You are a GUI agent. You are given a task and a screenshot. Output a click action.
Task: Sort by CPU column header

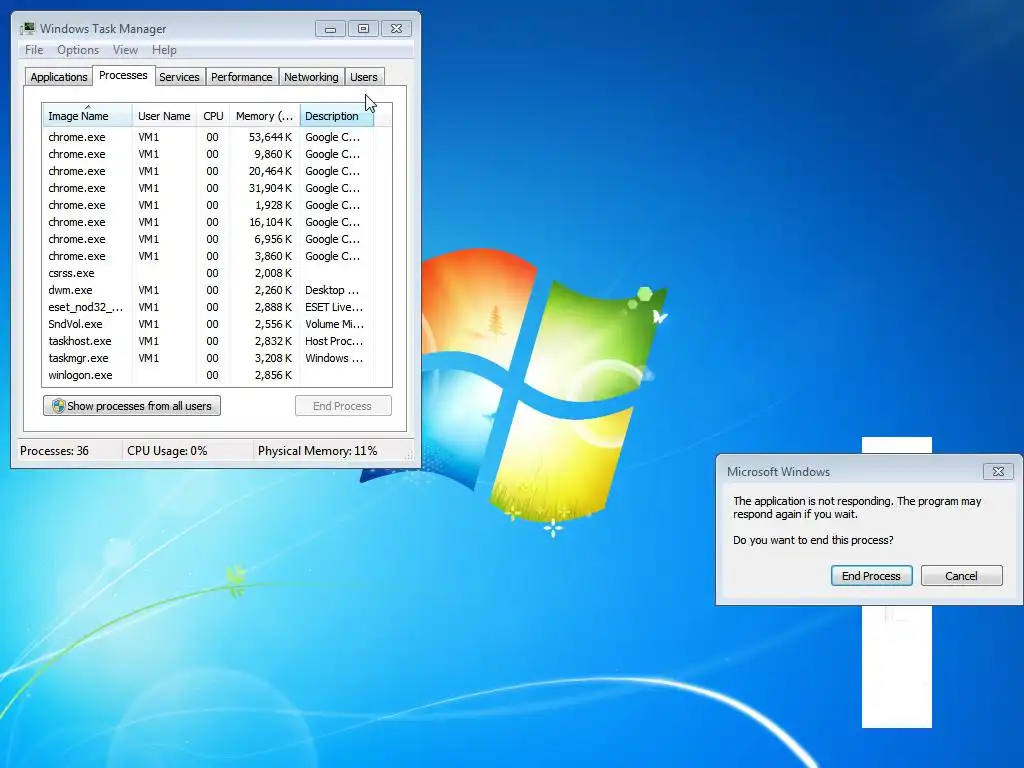click(x=213, y=116)
